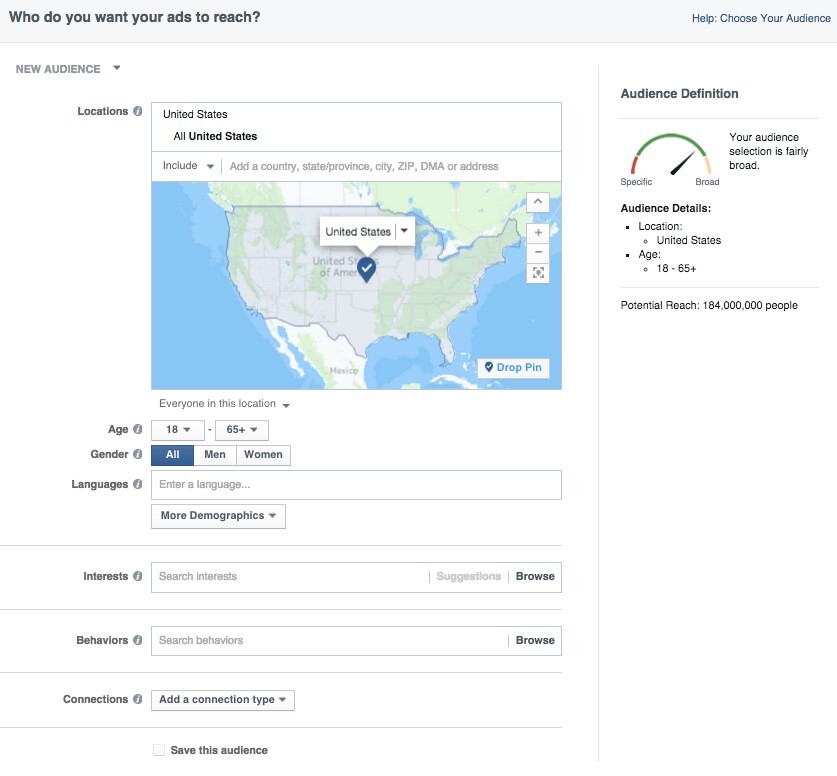The image size is (837, 776).
Task: Open the maximum age 65+ dropdown
Action: click(x=241, y=431)
